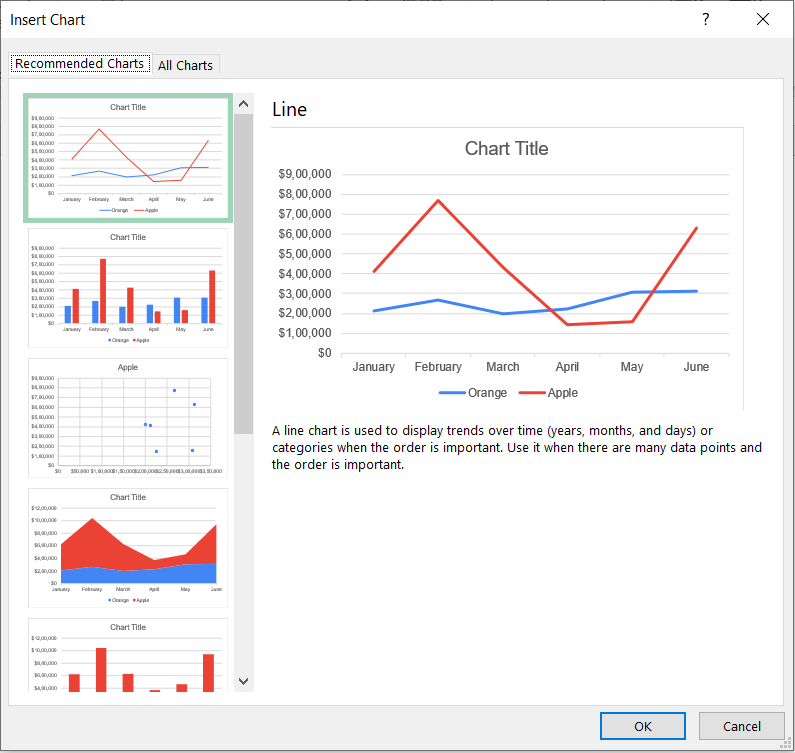Click the $5,00,000 axis value in preview
Screen dimensions: 795x753
[x=305, y=254]
